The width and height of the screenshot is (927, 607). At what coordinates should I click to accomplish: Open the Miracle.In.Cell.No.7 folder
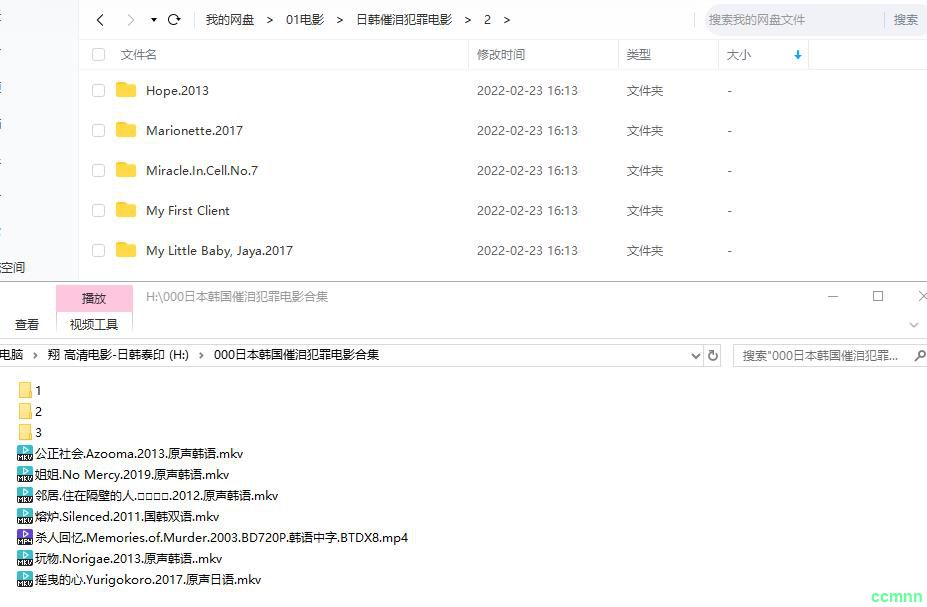click(x=201, y=171)
